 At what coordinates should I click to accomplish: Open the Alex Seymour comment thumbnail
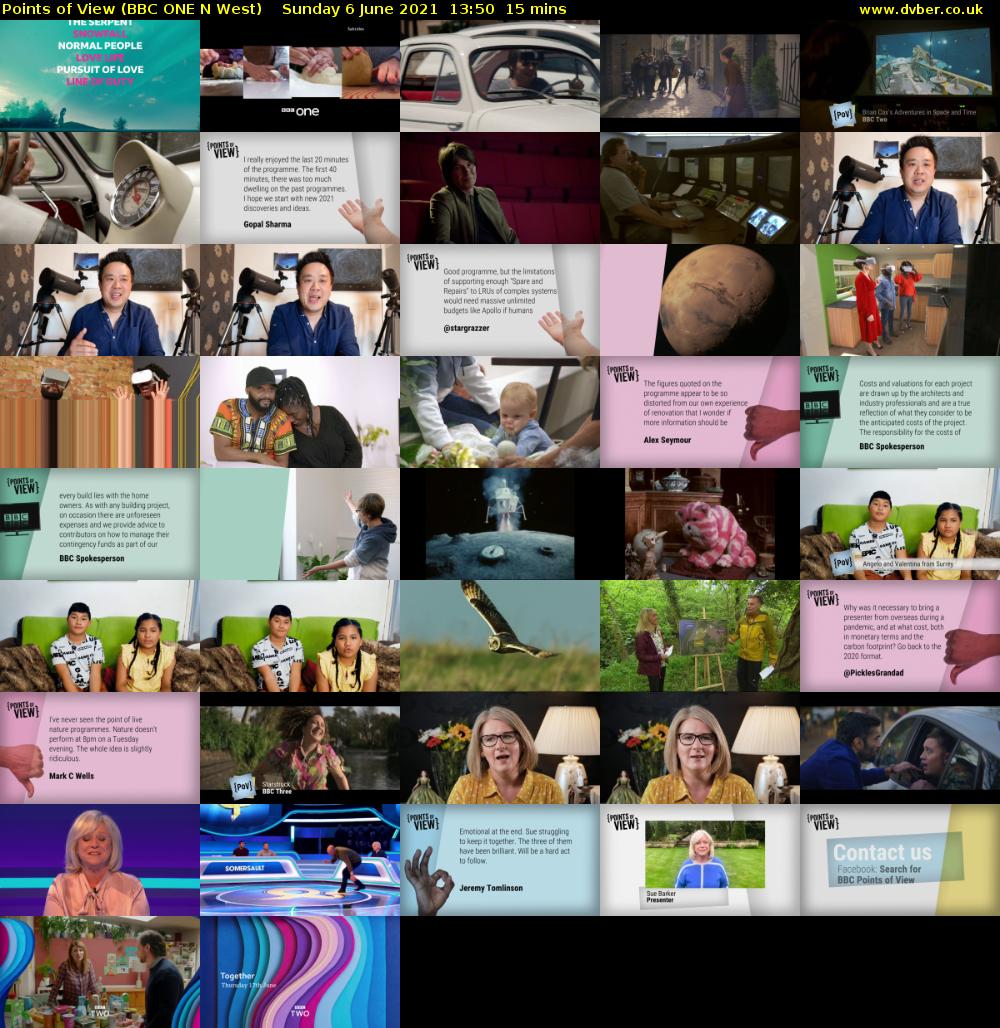(x=700, y=412)
